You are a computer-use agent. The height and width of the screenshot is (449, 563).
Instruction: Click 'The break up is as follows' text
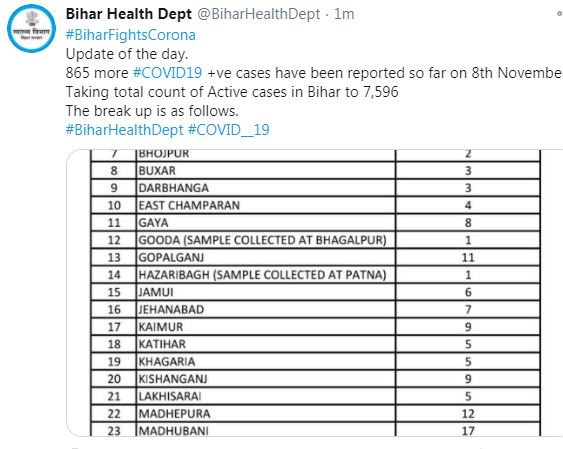pos(152,111)
